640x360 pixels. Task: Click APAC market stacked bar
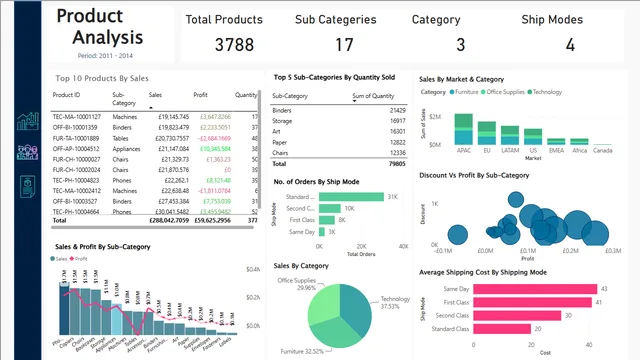463,129
